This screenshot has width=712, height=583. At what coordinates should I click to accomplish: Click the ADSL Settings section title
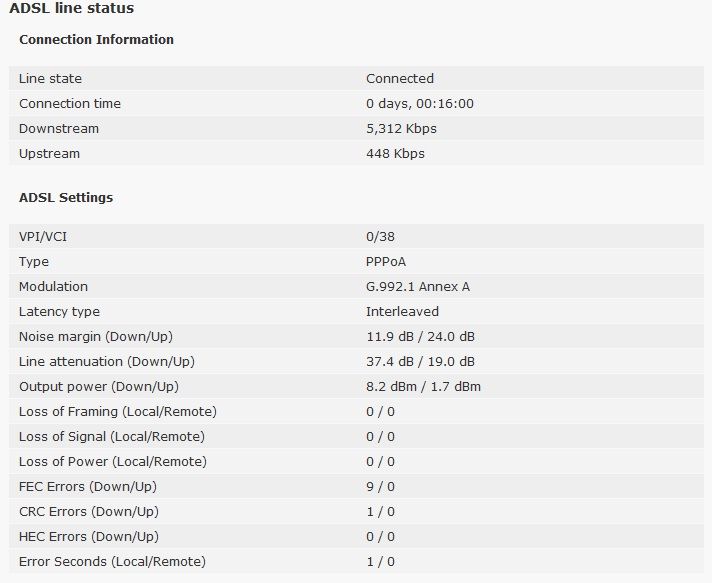click(x=66, y=198)
